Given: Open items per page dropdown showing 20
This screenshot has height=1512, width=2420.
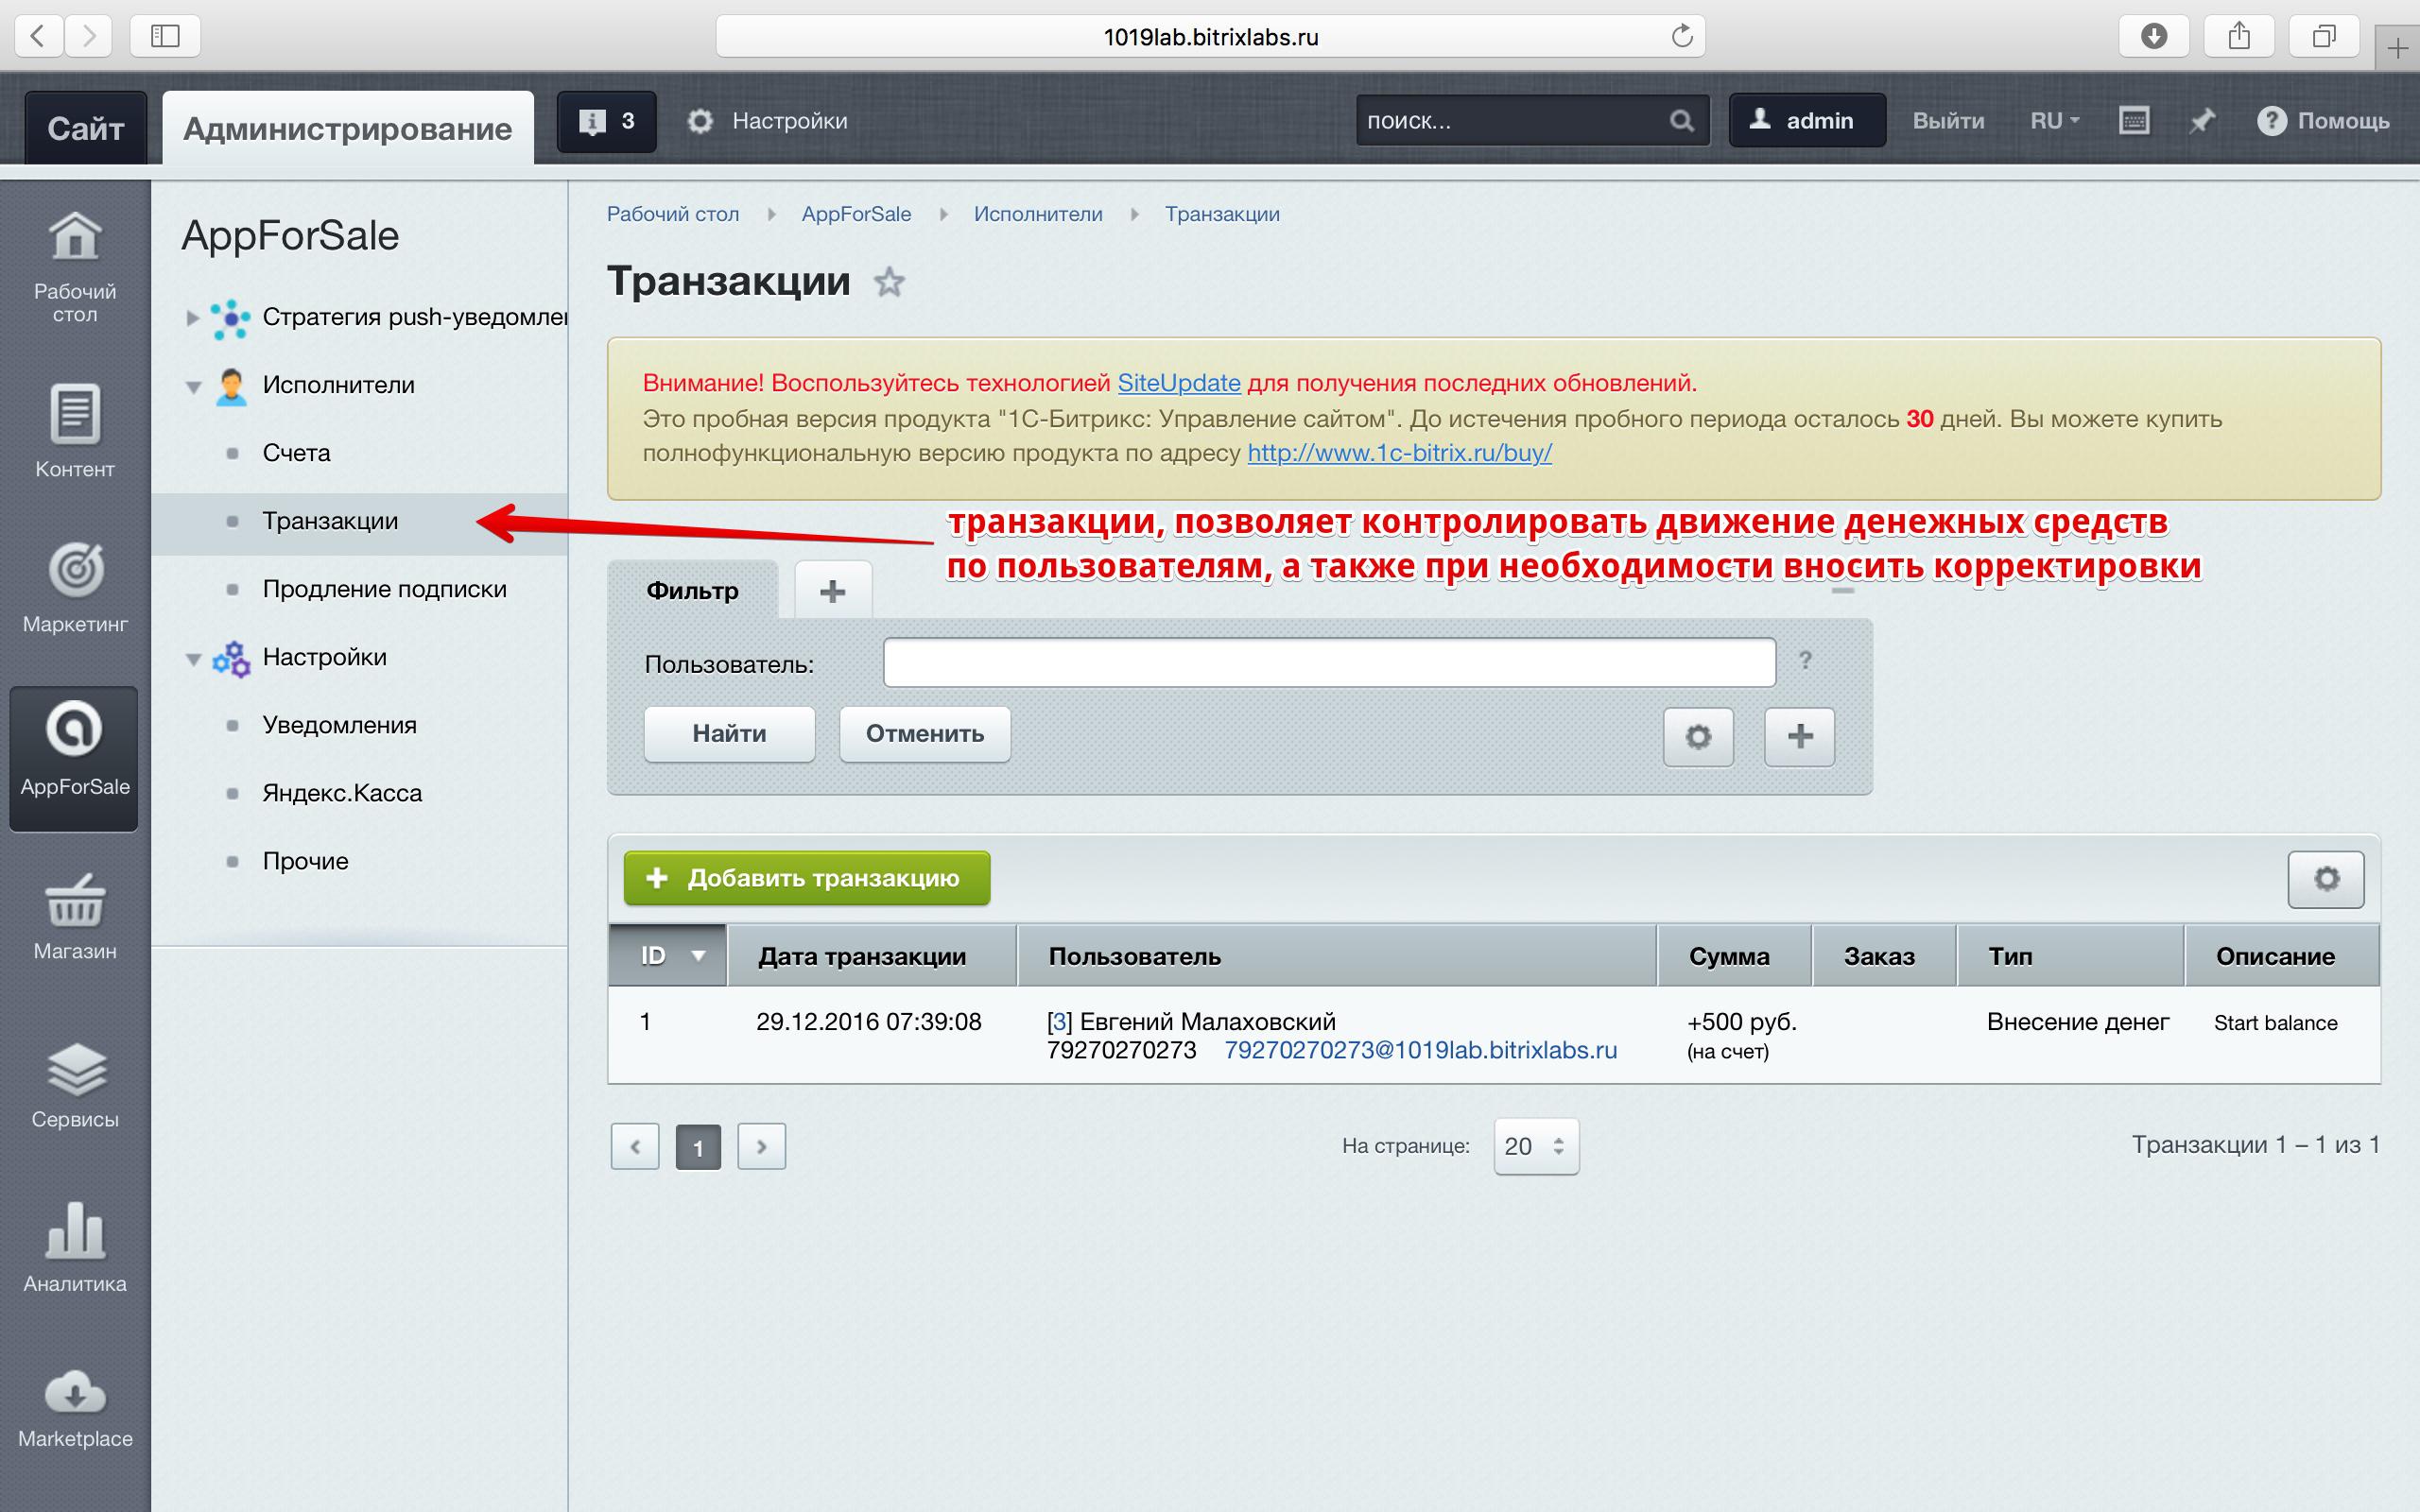Looking at the screenshot, I should click(x=1536, y=1146).
